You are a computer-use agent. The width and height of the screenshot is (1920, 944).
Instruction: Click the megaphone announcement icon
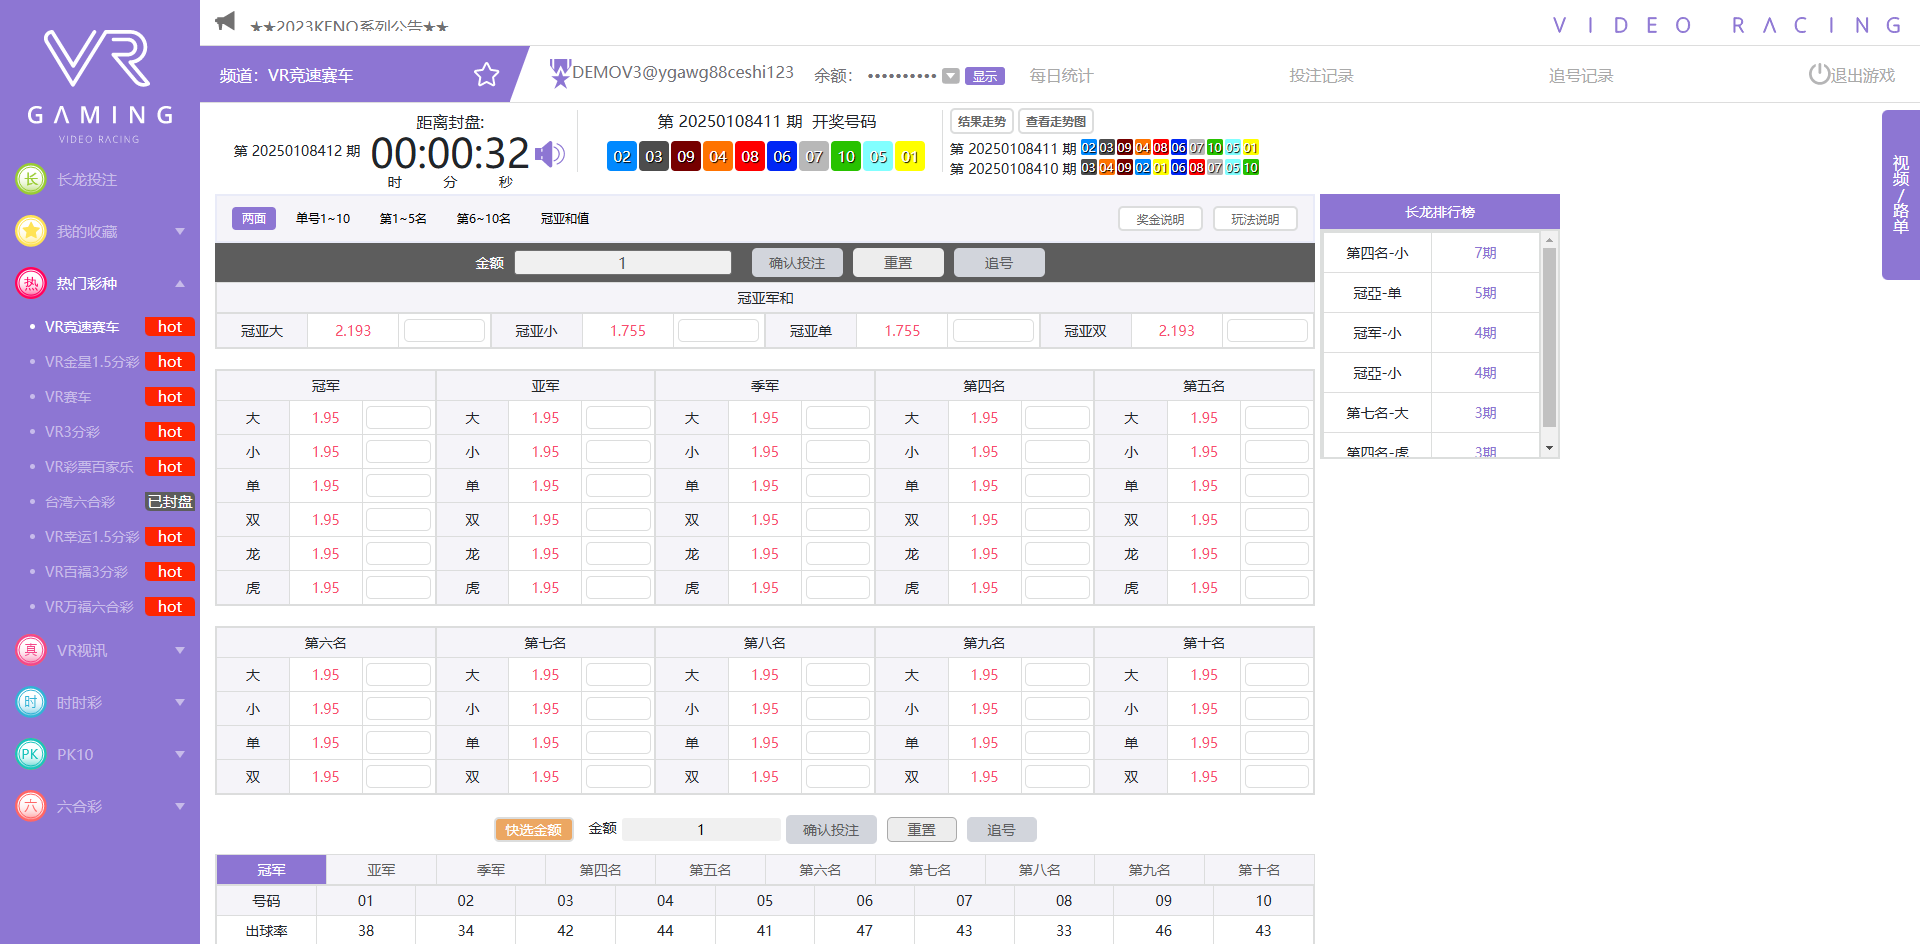click(x=226, y=21)
